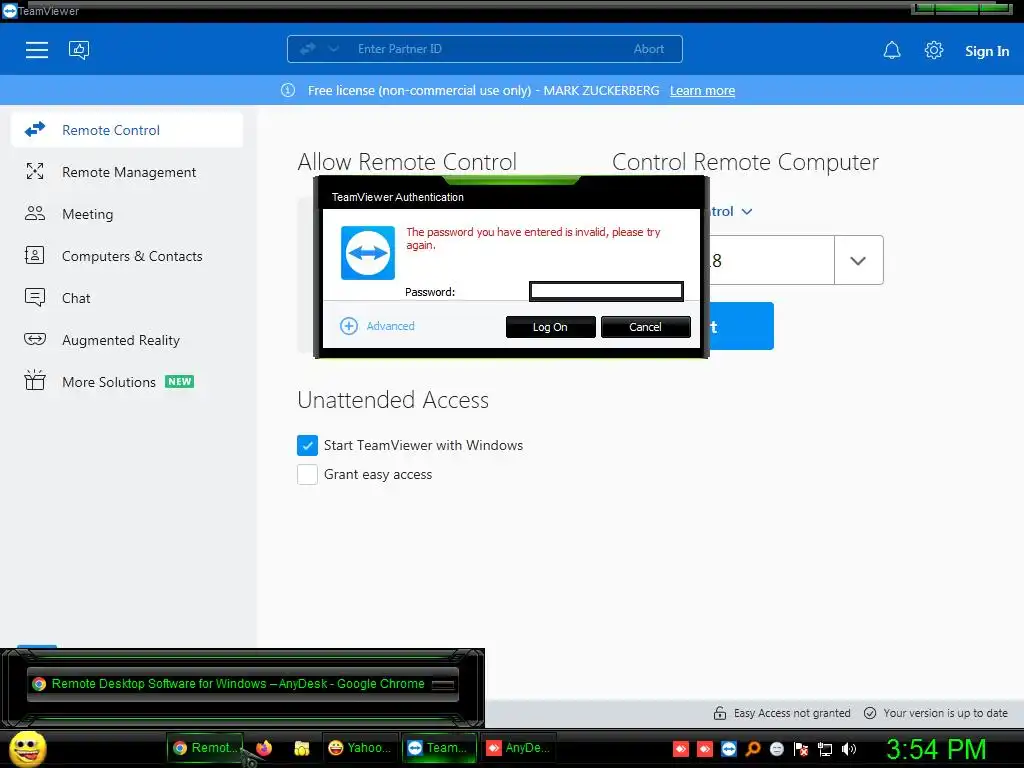The image size is (1024, 768).
Task: Open Computers & Contacts
Action: point(127,256)
